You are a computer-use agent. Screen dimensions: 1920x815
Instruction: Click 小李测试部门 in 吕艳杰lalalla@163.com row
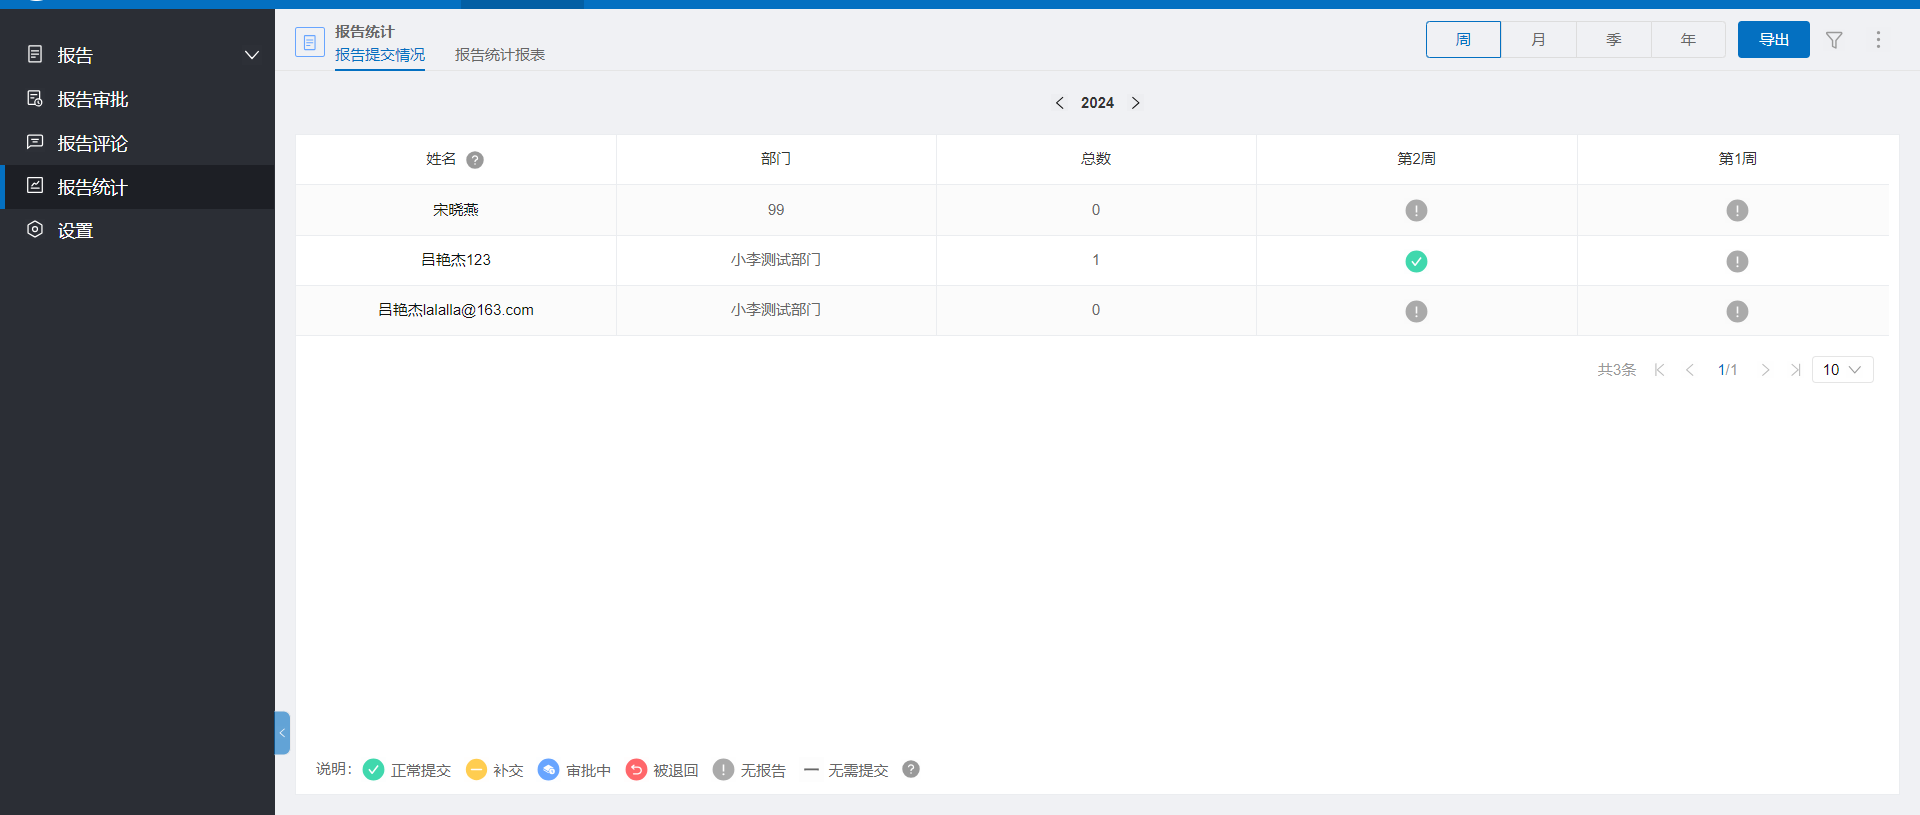tap(776, 310)
